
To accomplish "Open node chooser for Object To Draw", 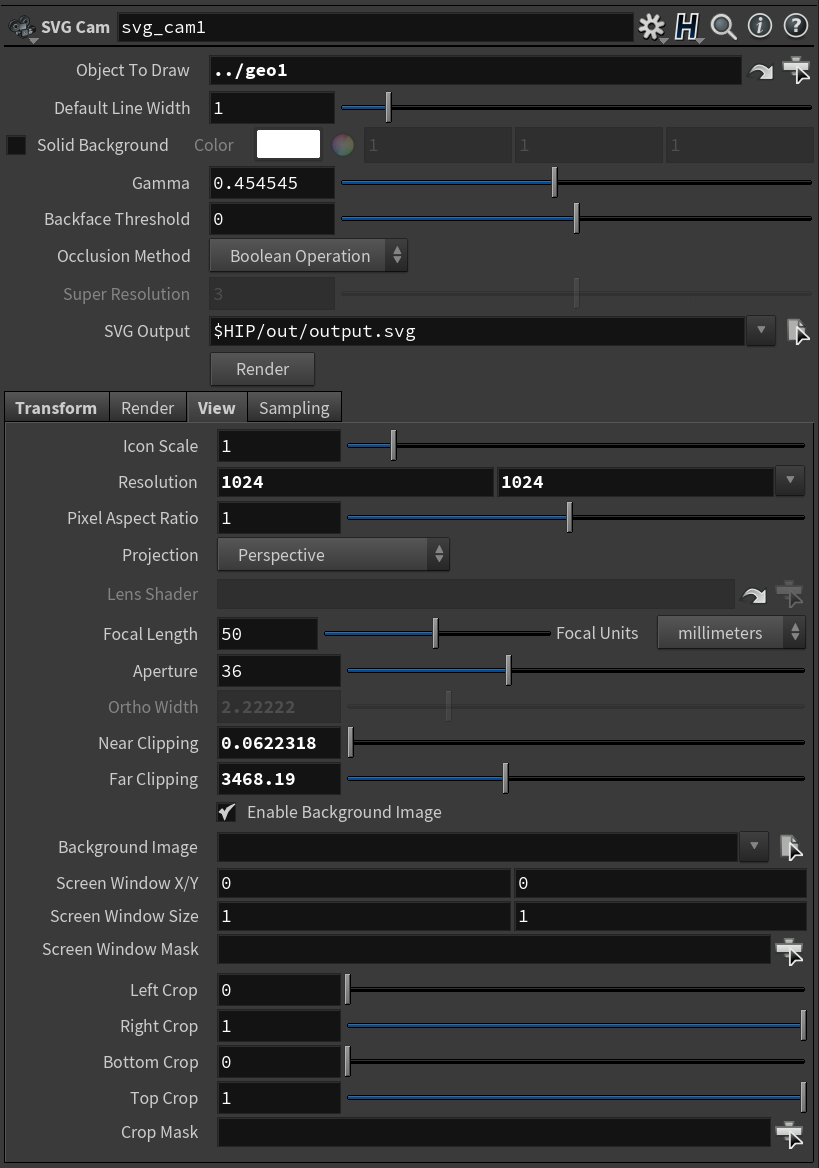I will [x=796, y=70].
